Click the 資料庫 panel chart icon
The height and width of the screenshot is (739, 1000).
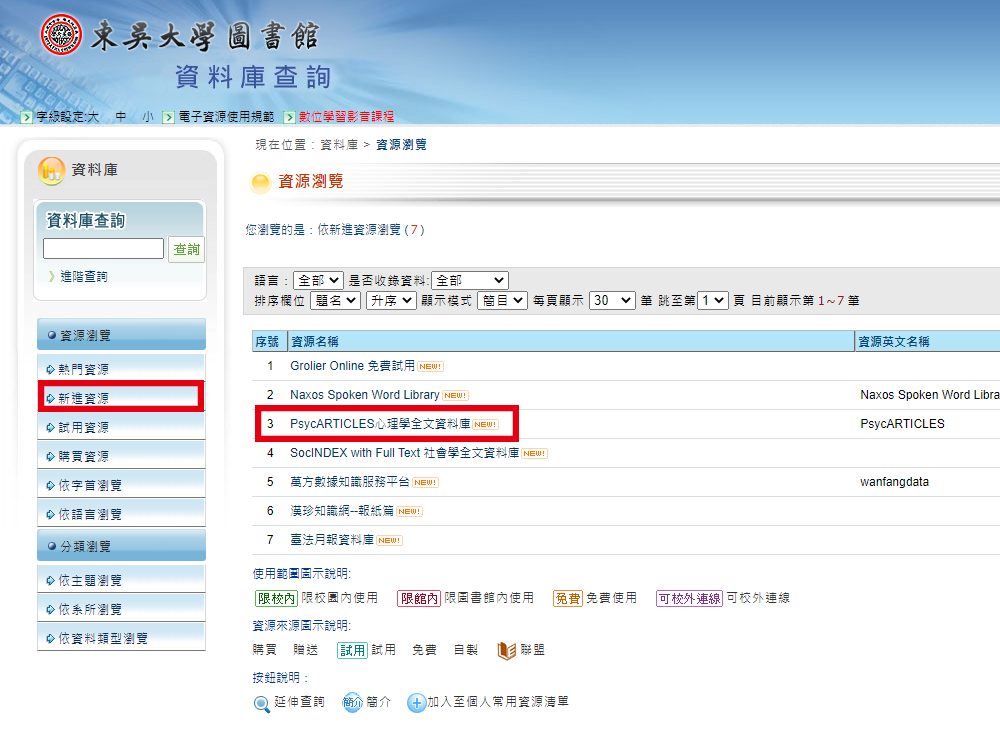(52, 171)
